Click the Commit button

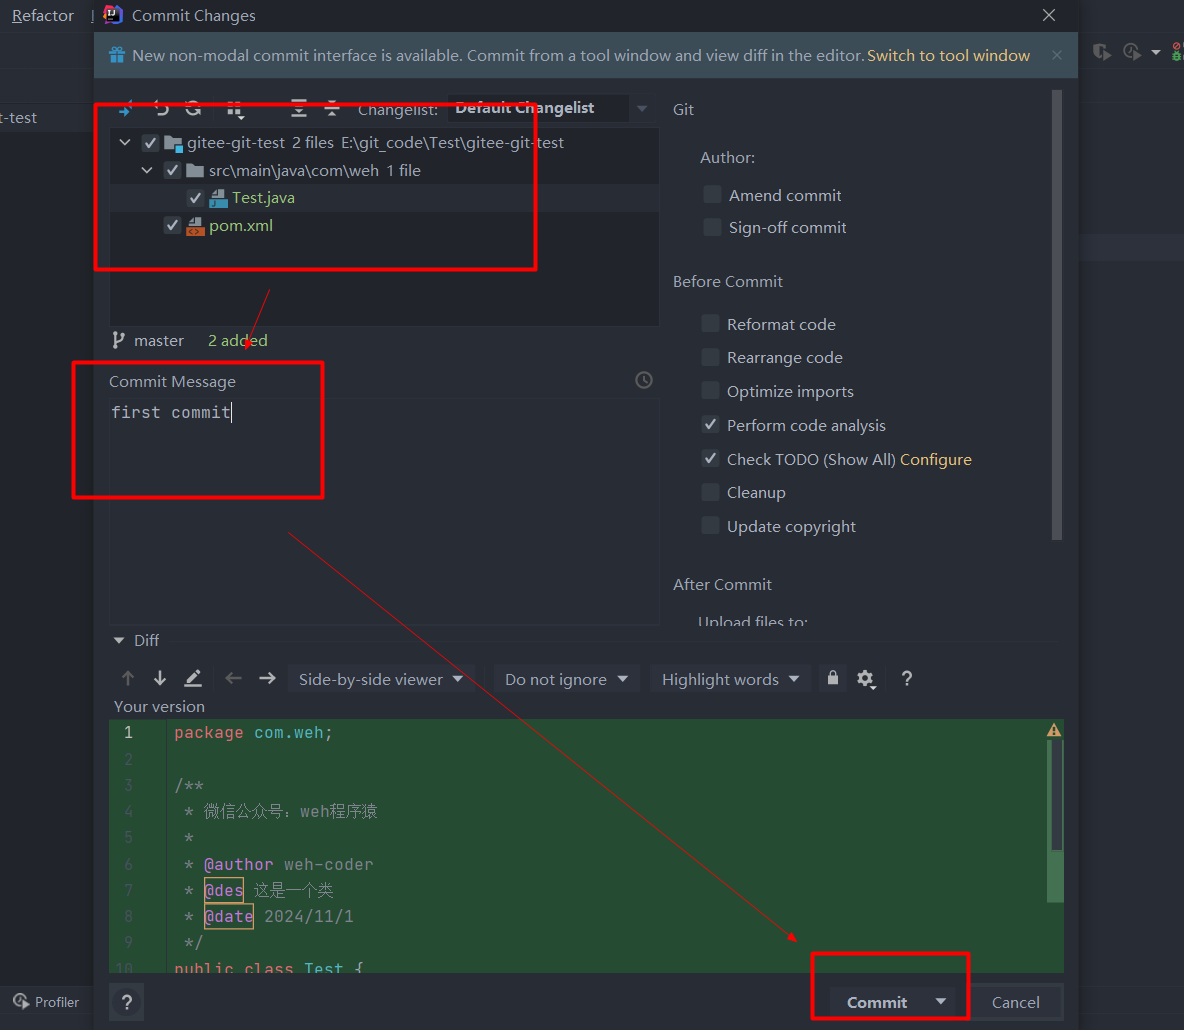tap(877, 1002)
